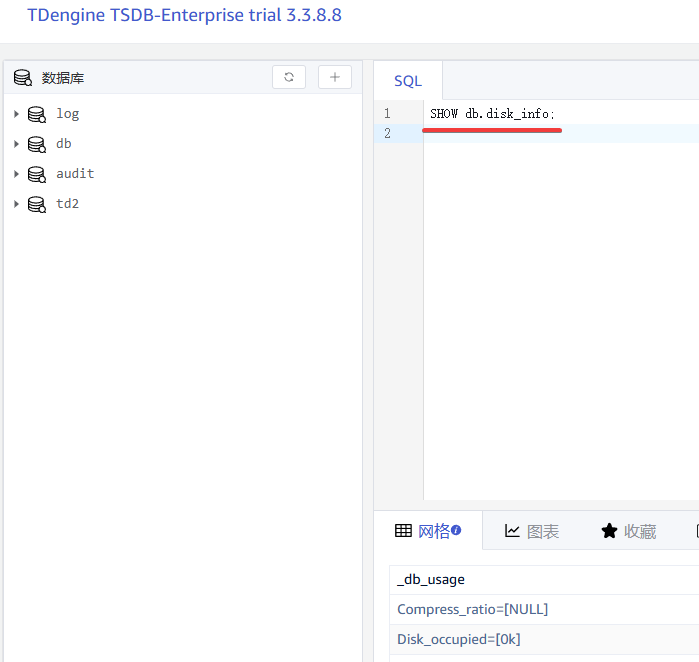The image size is (699, 662).
Task: Click the info icon beside 网格
Action: 456,530
